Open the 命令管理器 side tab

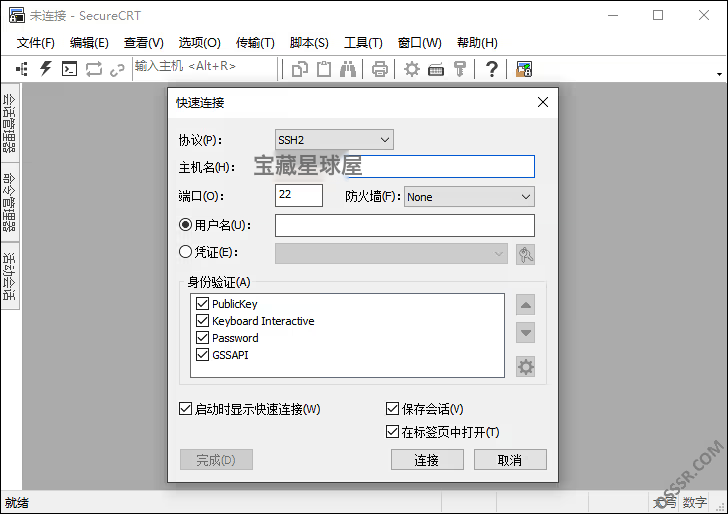(x=10, y=202)
